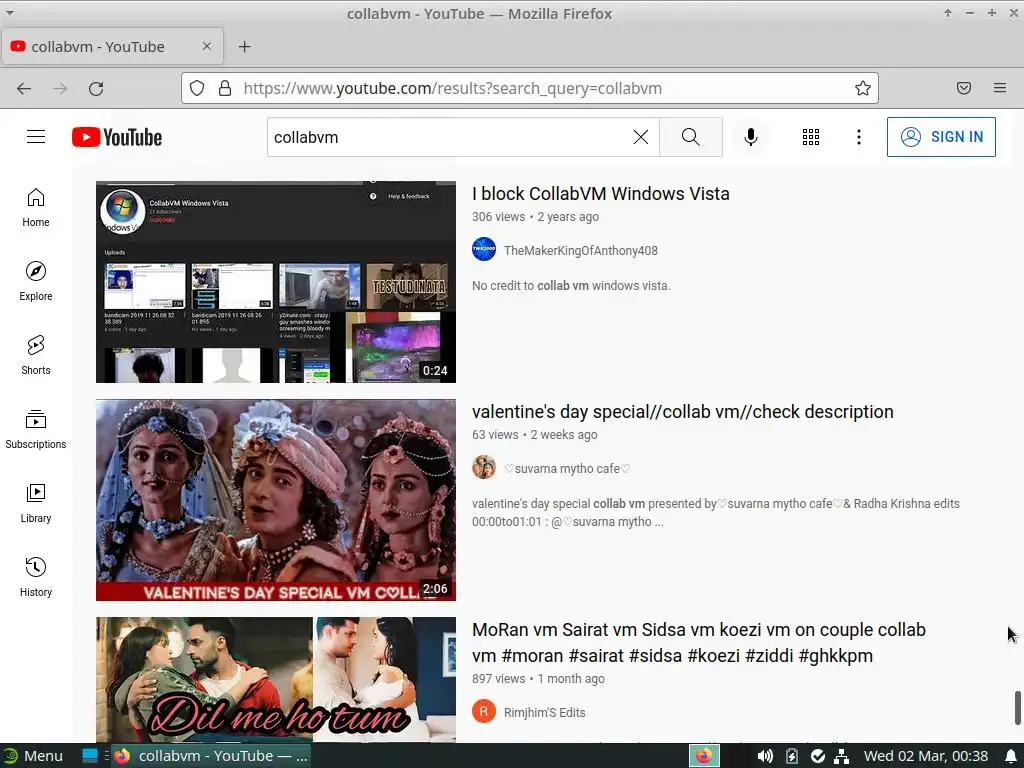Open the Dil me ho tum thumbnail
This screenshot has width=1024, height=768.
click(276, 679)
